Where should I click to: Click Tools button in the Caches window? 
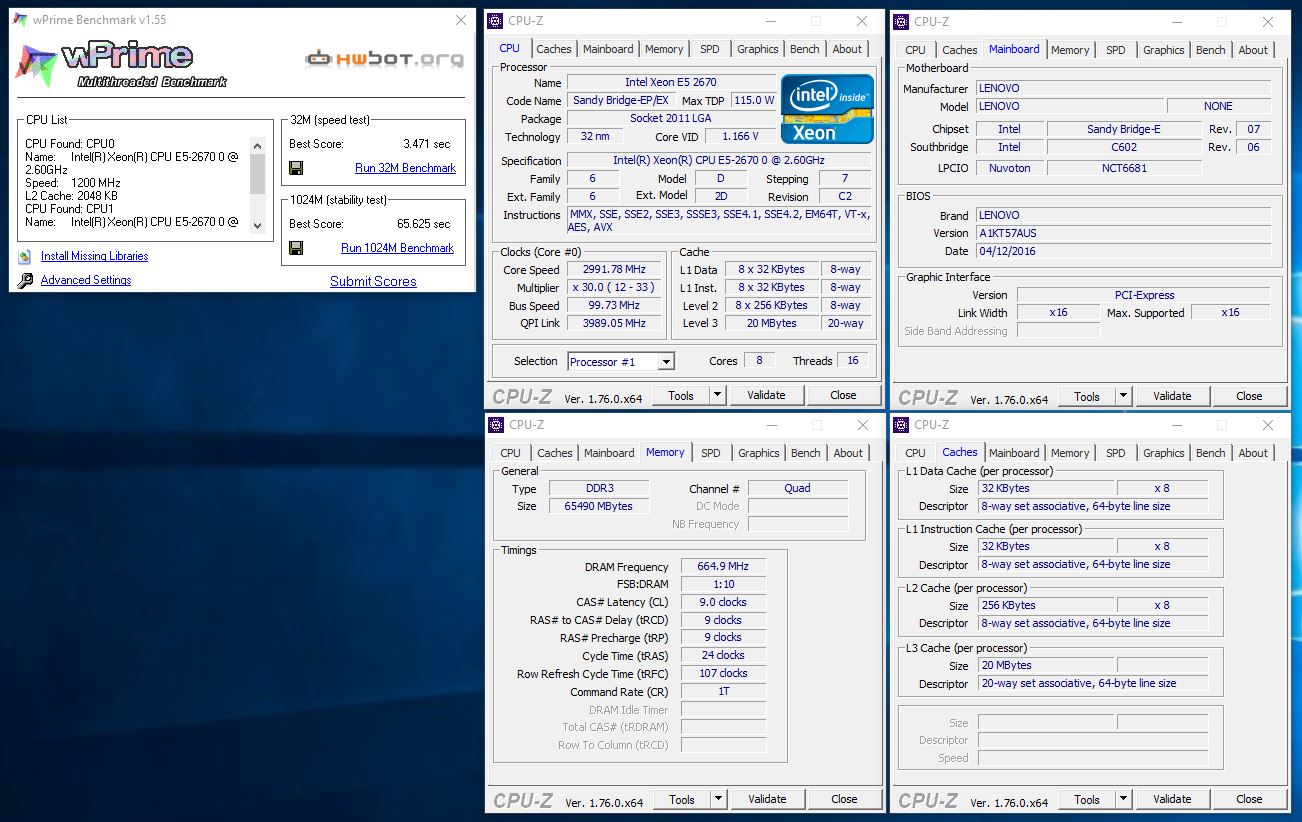pyautogui.click(x=1087, y=799)
